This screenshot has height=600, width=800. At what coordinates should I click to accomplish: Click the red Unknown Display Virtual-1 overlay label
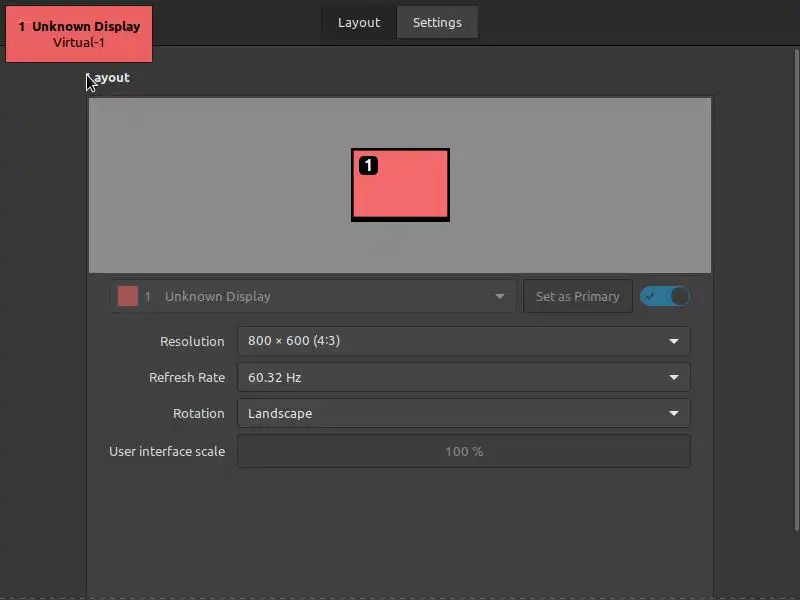pos(79,34)
